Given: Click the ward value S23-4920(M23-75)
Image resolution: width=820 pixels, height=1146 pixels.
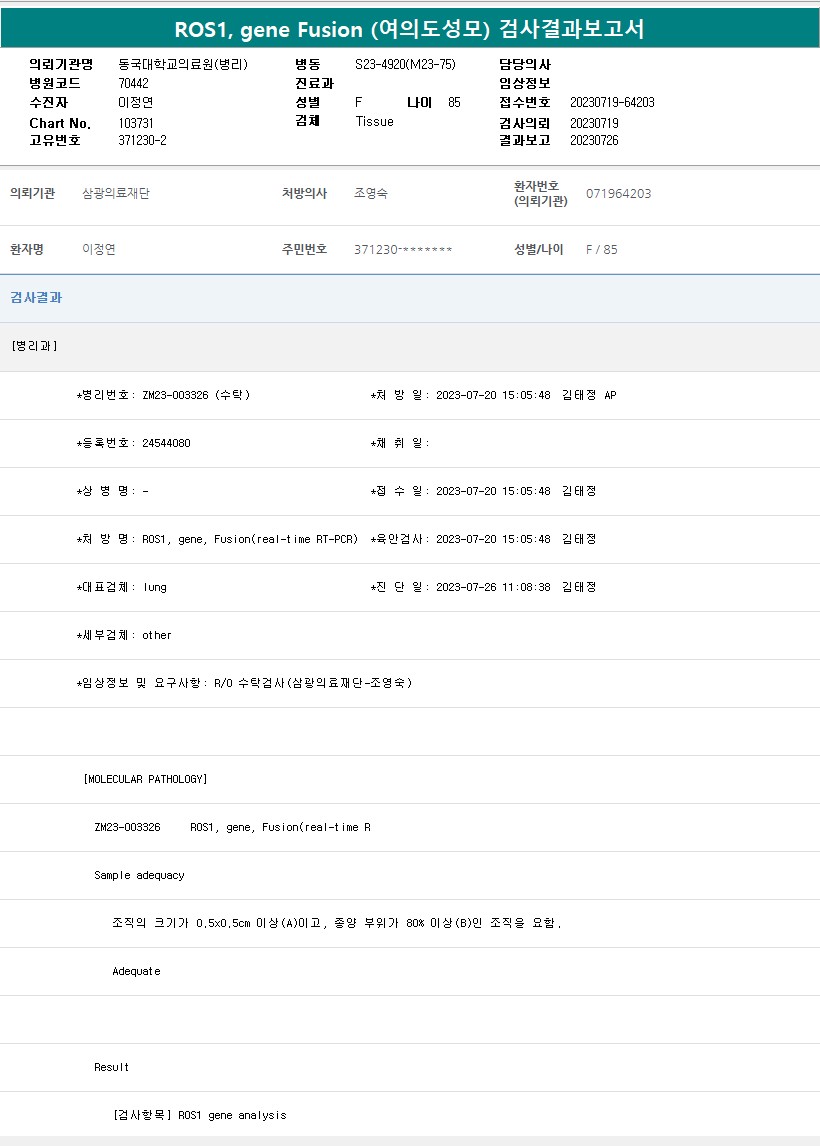Looking at the screenshot, I should point(405,64).
